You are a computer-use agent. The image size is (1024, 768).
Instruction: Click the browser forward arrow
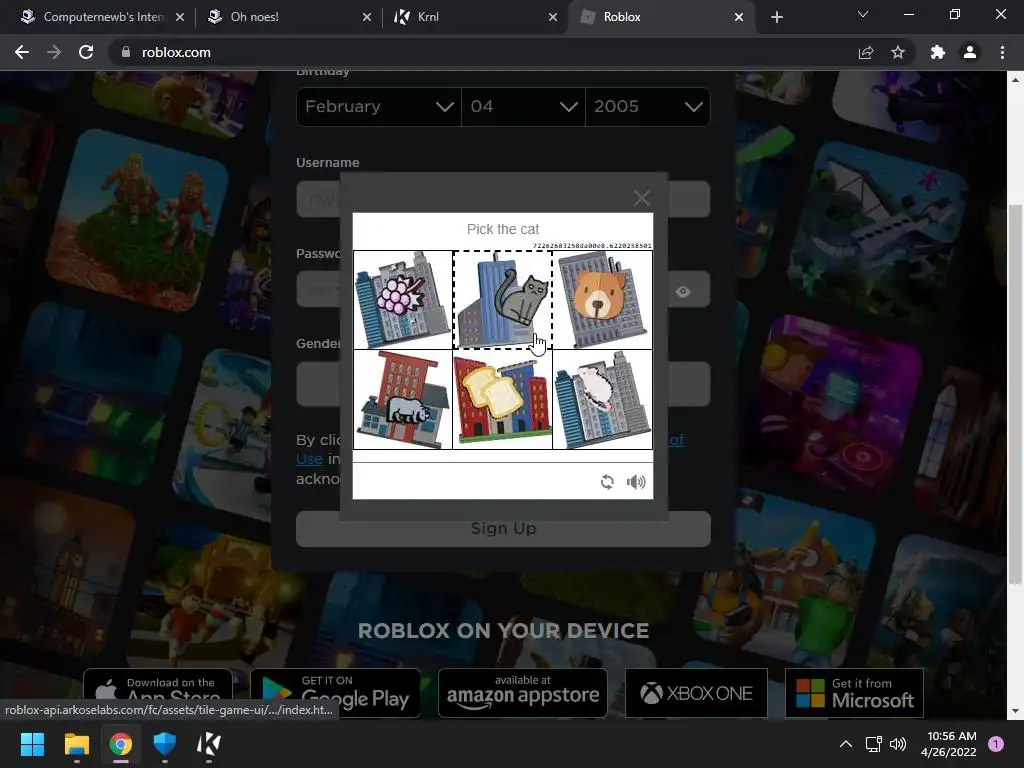[x=54, y=52]
